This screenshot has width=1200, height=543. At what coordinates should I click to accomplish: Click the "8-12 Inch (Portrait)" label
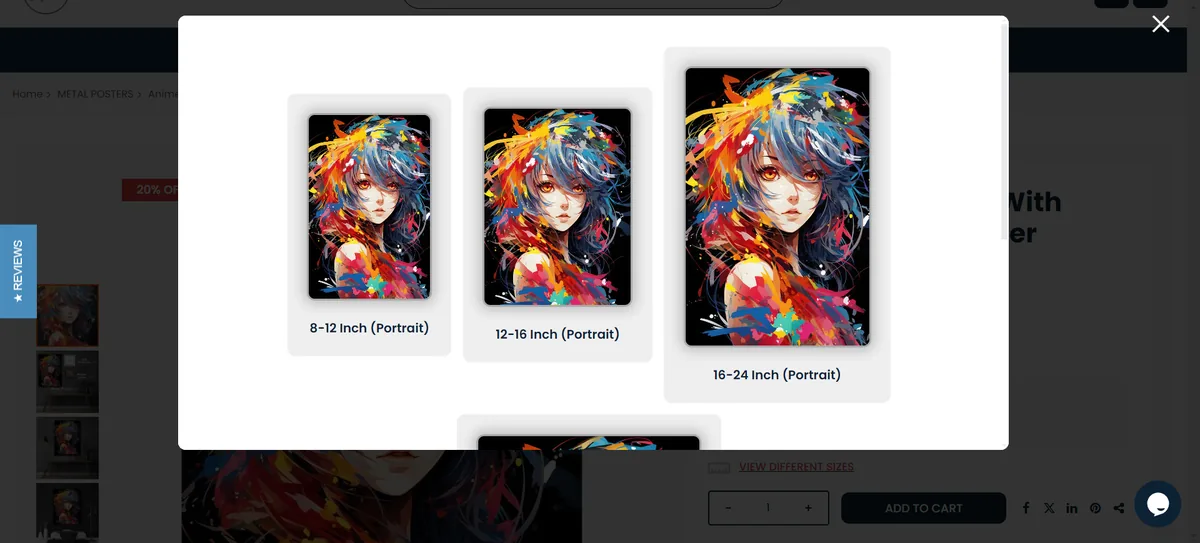[369, 328]
